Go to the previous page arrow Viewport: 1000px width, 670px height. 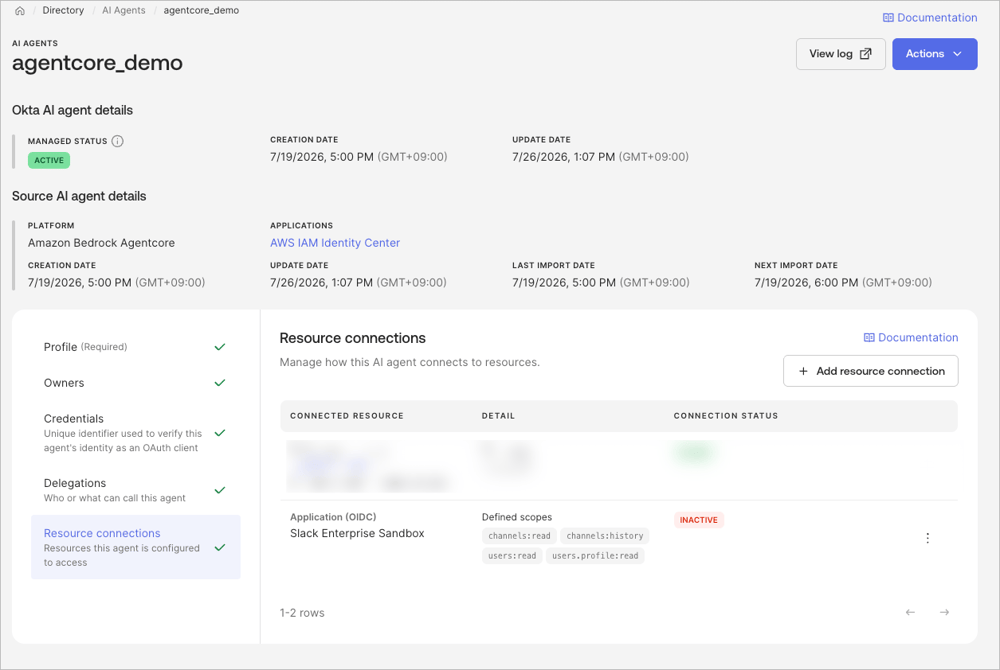coord(910,612)
